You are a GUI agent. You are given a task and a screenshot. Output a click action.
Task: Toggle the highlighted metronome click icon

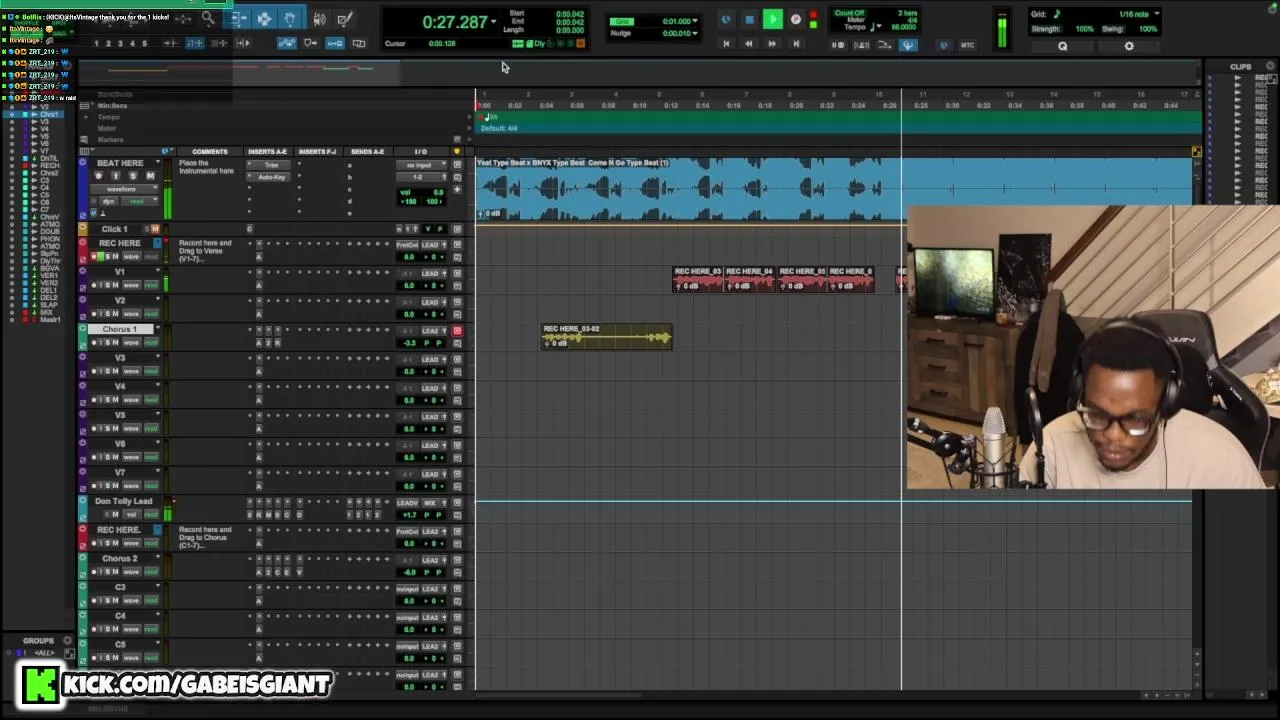[x=908, y=45]
